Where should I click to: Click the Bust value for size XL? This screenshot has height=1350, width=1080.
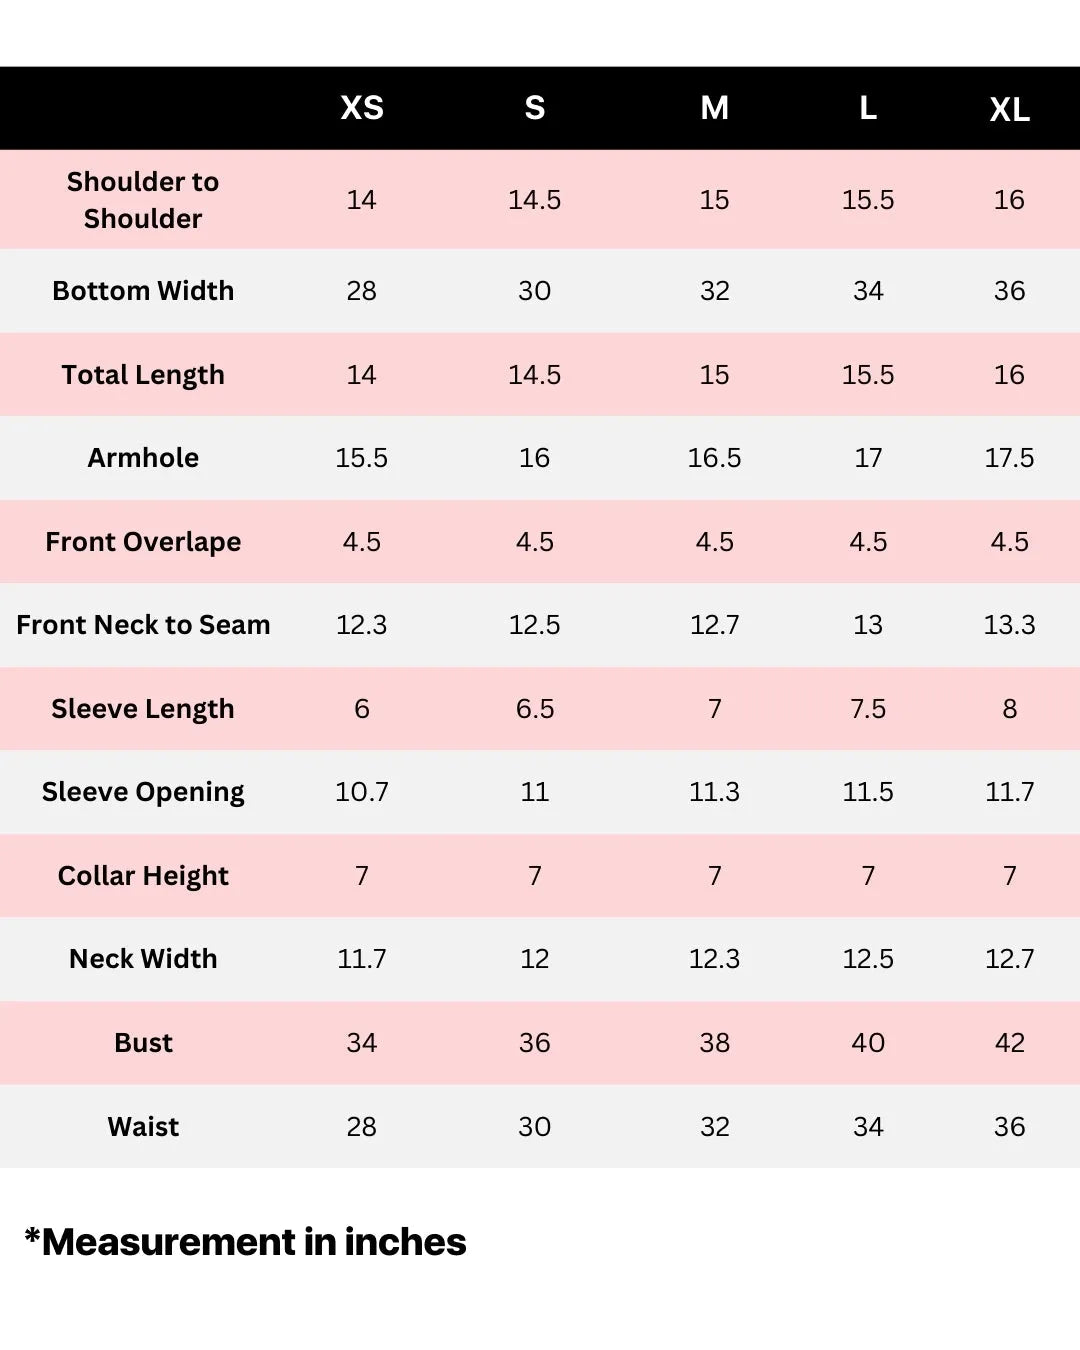[x=1009, y=1043]
